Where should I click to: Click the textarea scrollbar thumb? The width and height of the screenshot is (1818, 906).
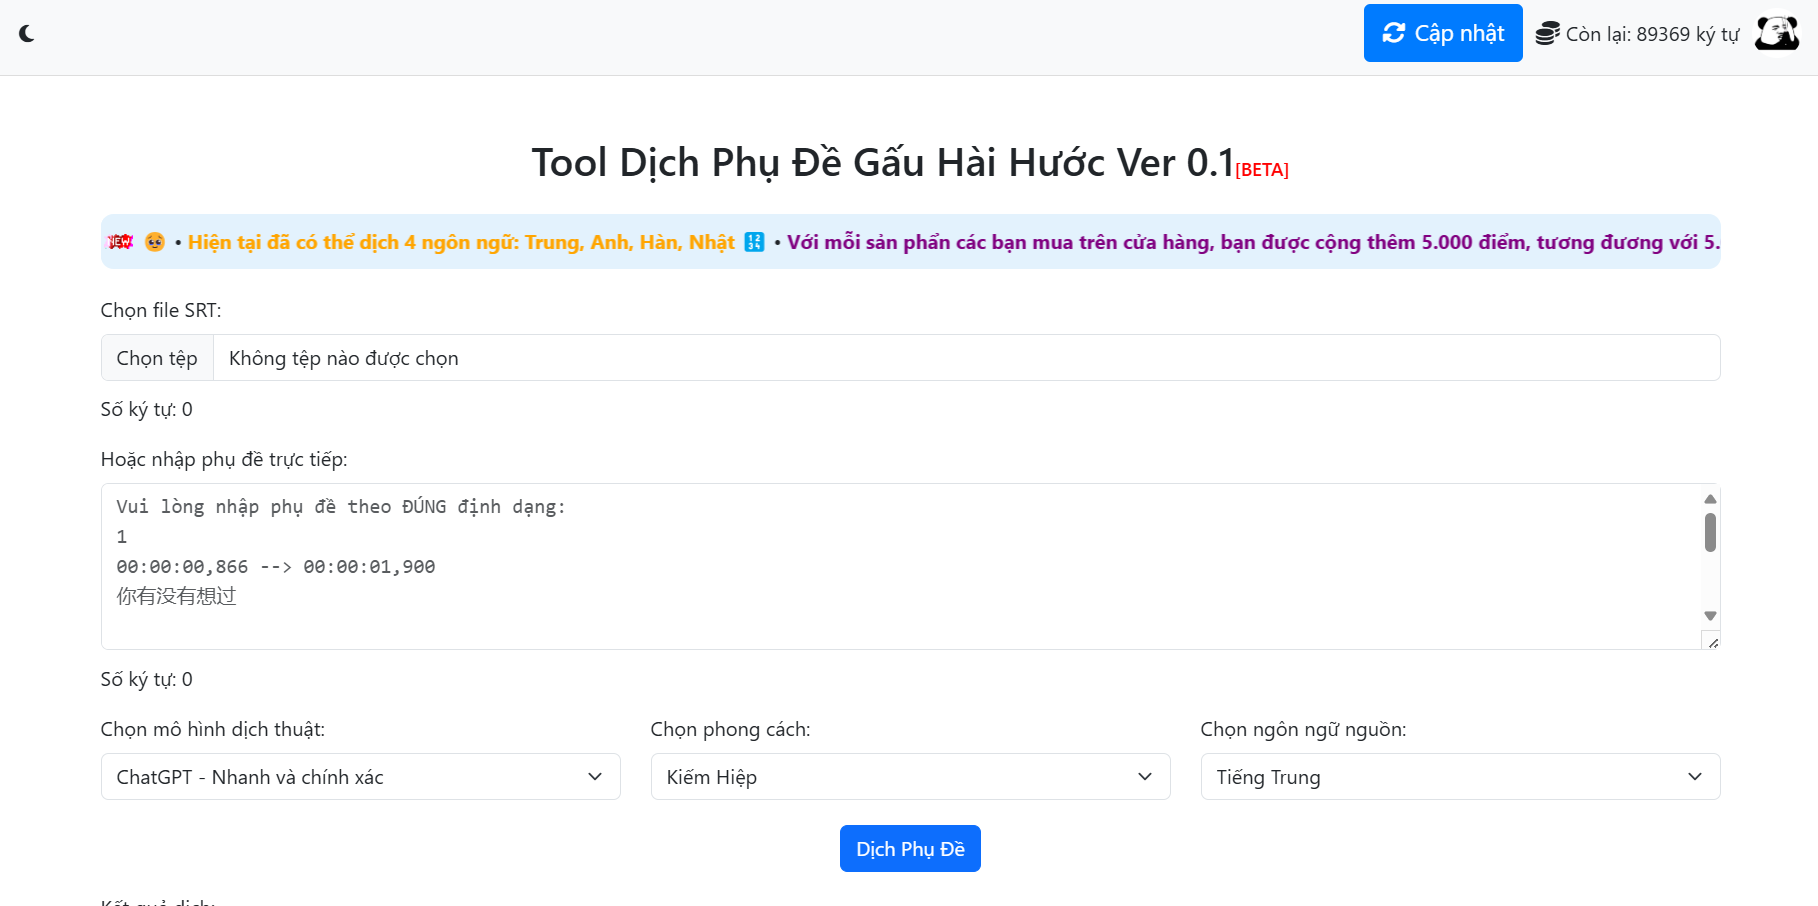1710,532
